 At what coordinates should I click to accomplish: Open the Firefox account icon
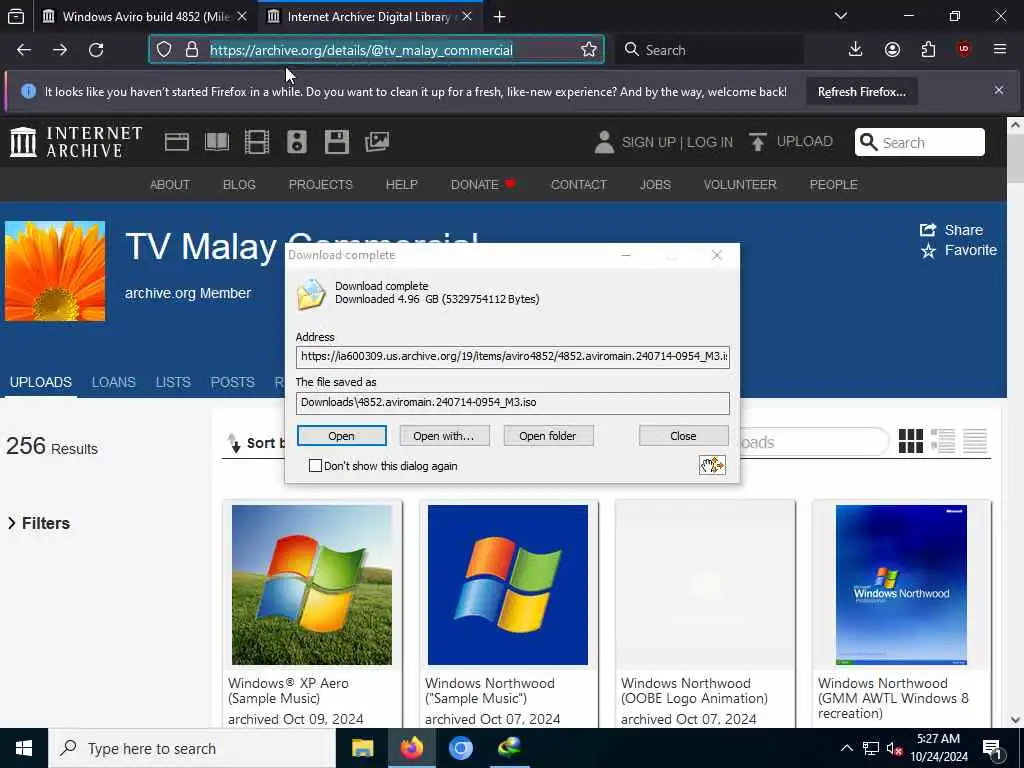(892, 50)
